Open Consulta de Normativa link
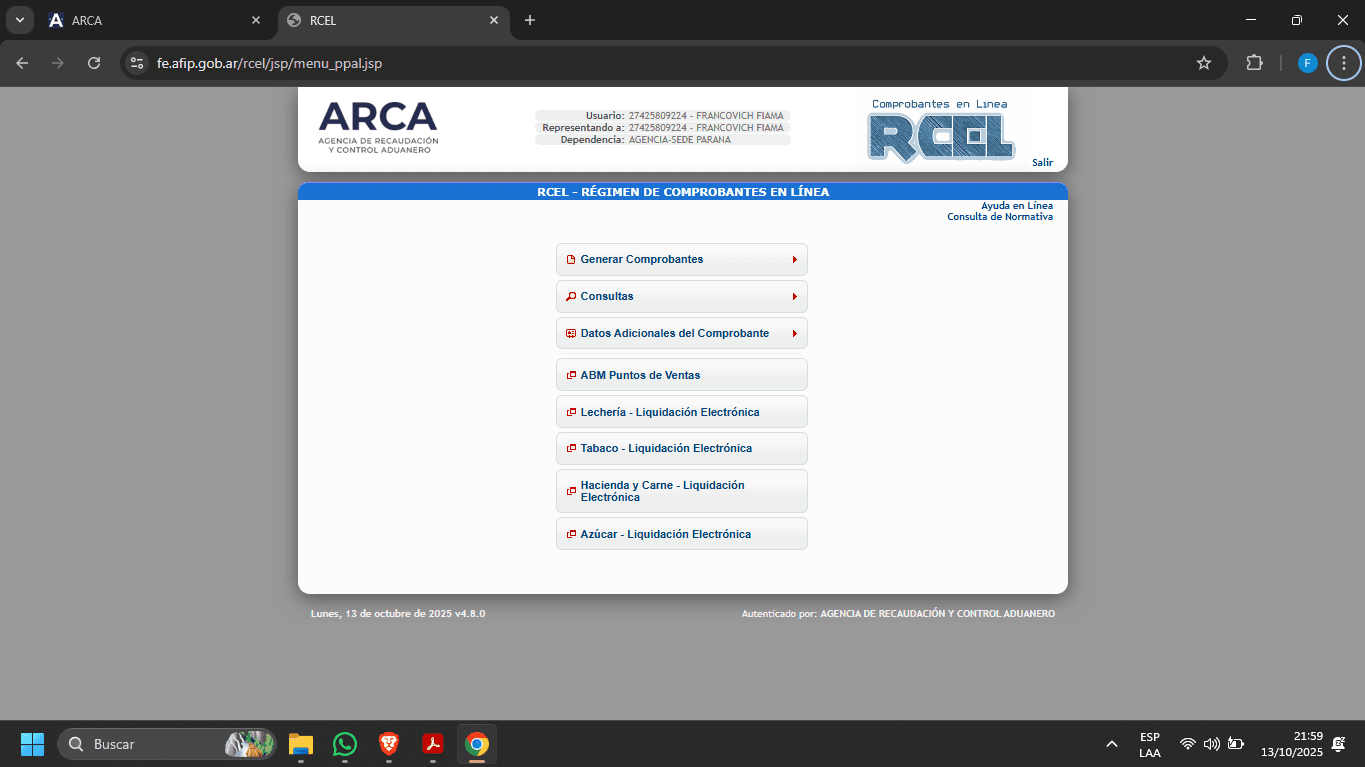This screenshot has width=1365, height=767. [x=1000, y=217]
